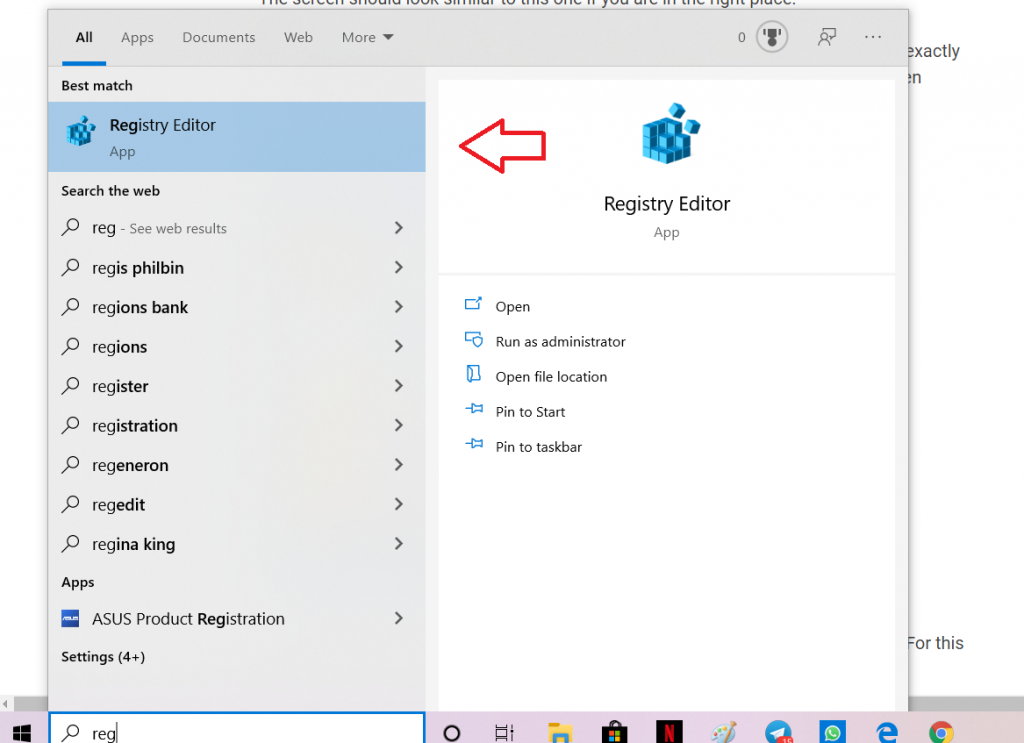Click the magnifier icon in the search box
This screenshot has height=743, width=1024.
point(71,733)
